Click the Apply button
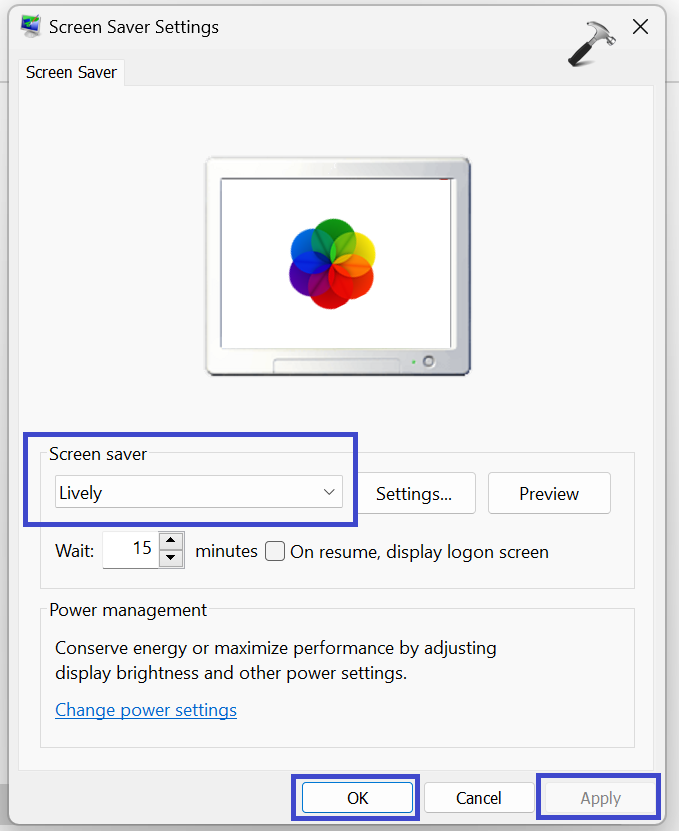The width and height of the screenshot is (679, 831). tap(600, 798)
